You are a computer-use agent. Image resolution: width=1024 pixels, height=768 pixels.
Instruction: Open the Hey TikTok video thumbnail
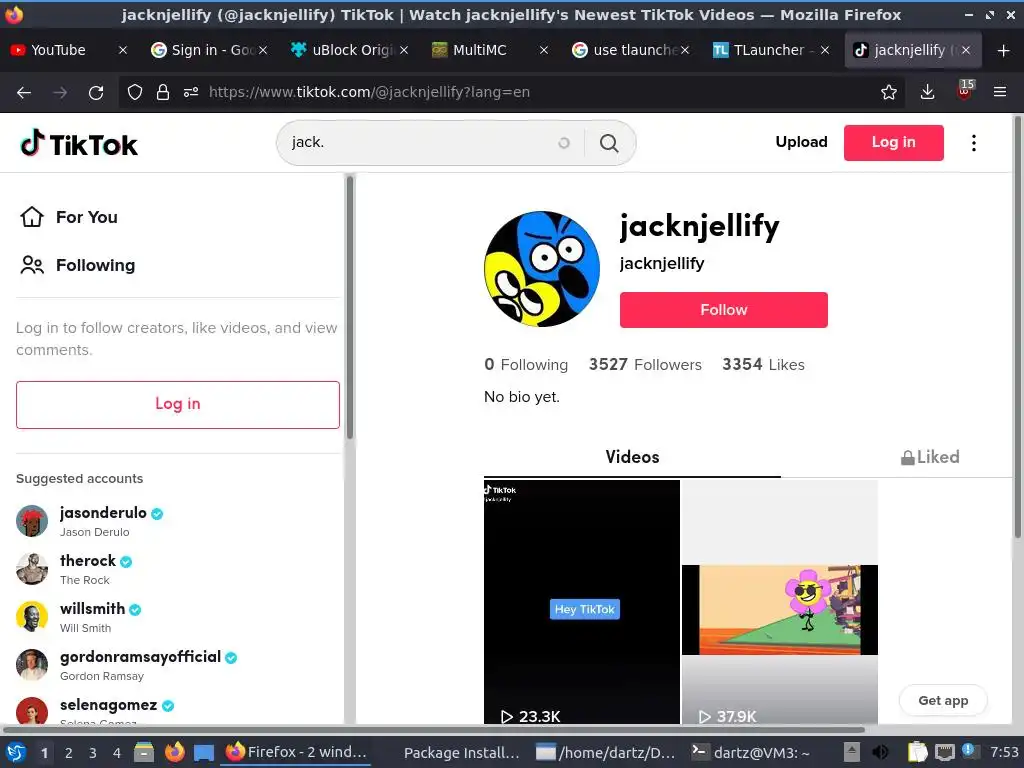point(582,602)
